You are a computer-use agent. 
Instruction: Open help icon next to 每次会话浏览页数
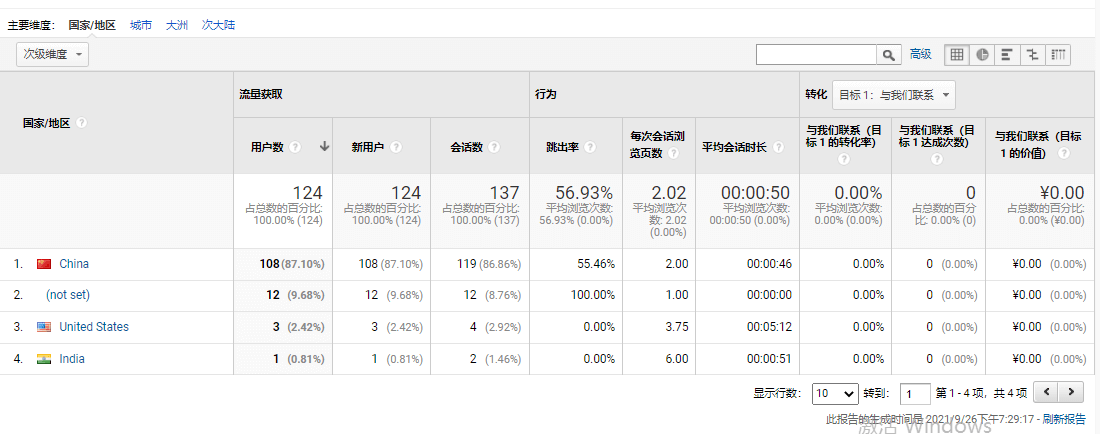coord(673,154)
